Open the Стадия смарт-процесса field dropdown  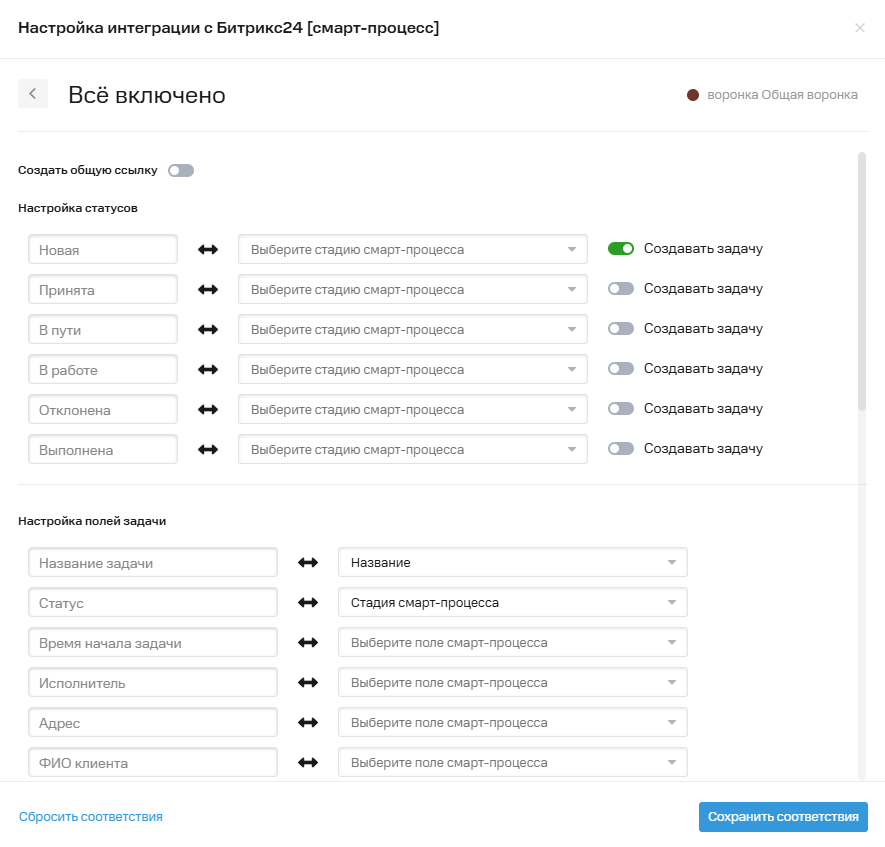coord(512,603)
